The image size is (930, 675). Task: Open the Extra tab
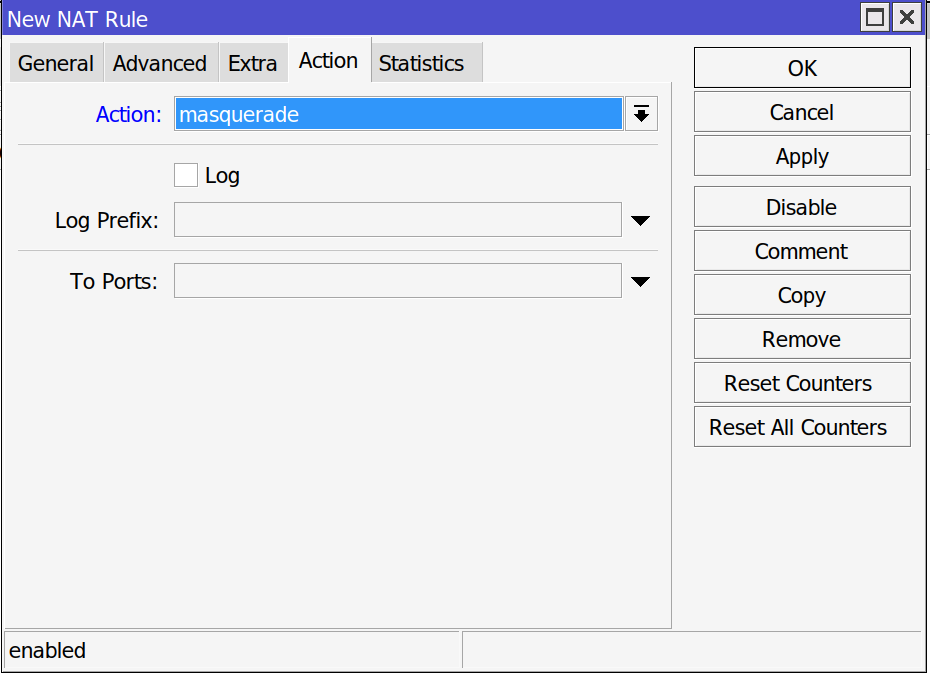253,63
